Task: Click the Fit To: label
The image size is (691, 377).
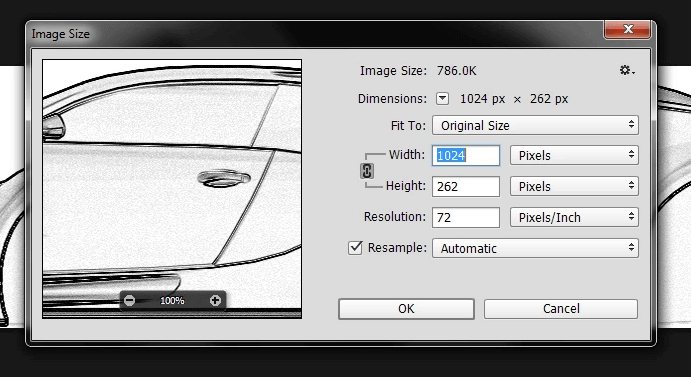Action: click(408, 126)
